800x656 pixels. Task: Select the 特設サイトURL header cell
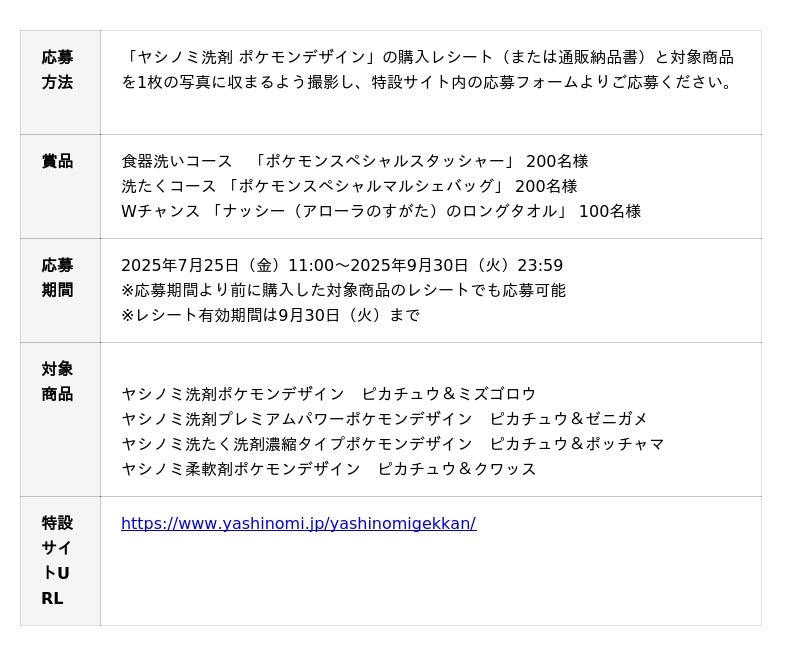pos(57,560)
